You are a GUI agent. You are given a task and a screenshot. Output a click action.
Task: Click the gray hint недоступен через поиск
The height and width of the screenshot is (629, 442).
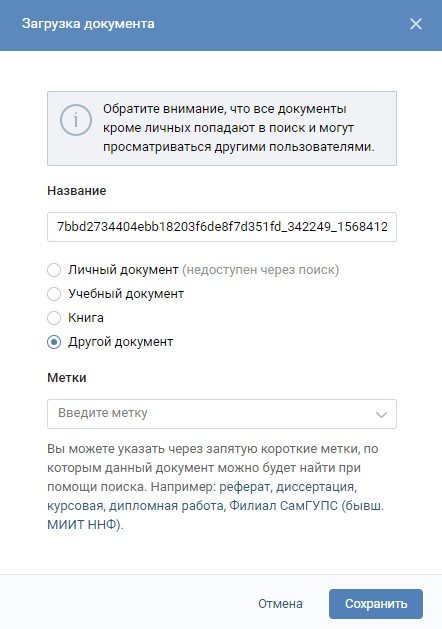point(261,270)
